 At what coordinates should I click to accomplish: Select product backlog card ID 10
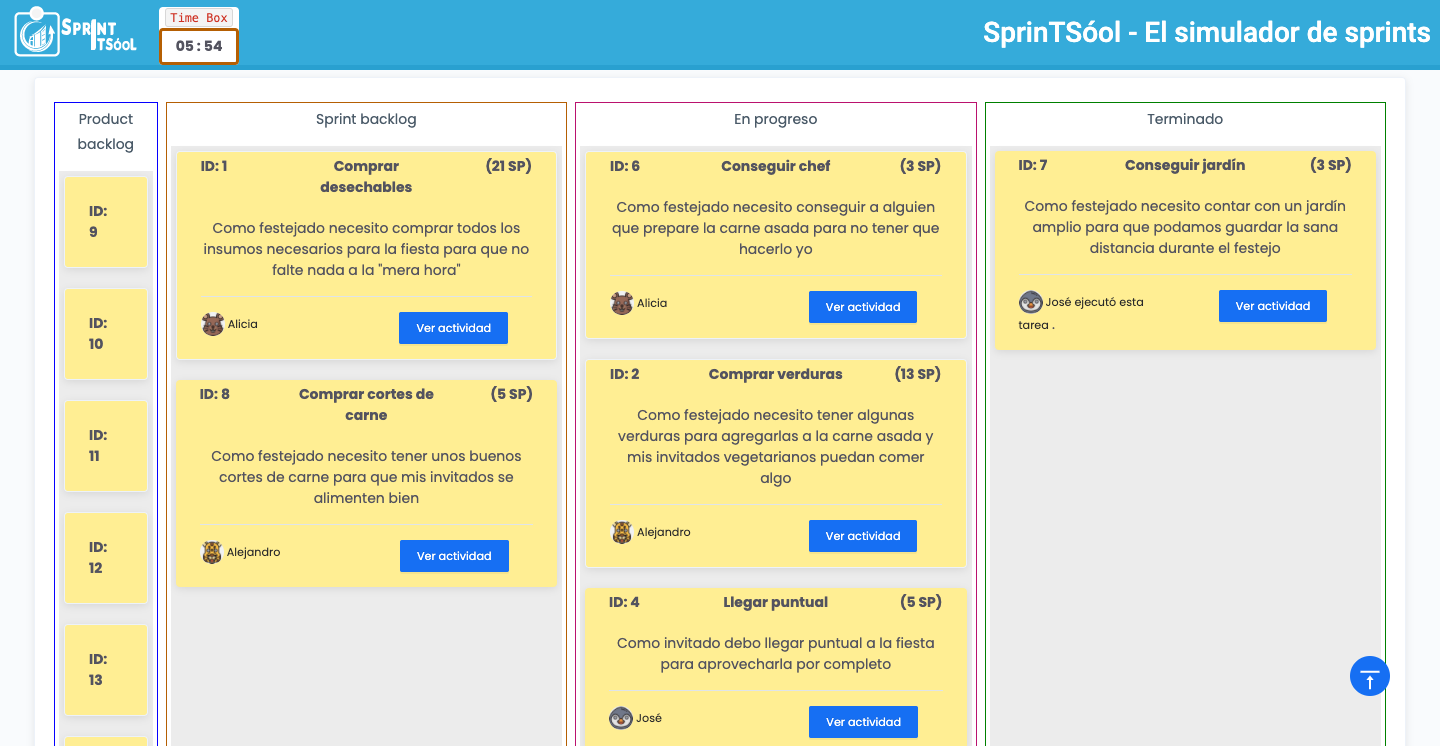click(x=106, y=334)
